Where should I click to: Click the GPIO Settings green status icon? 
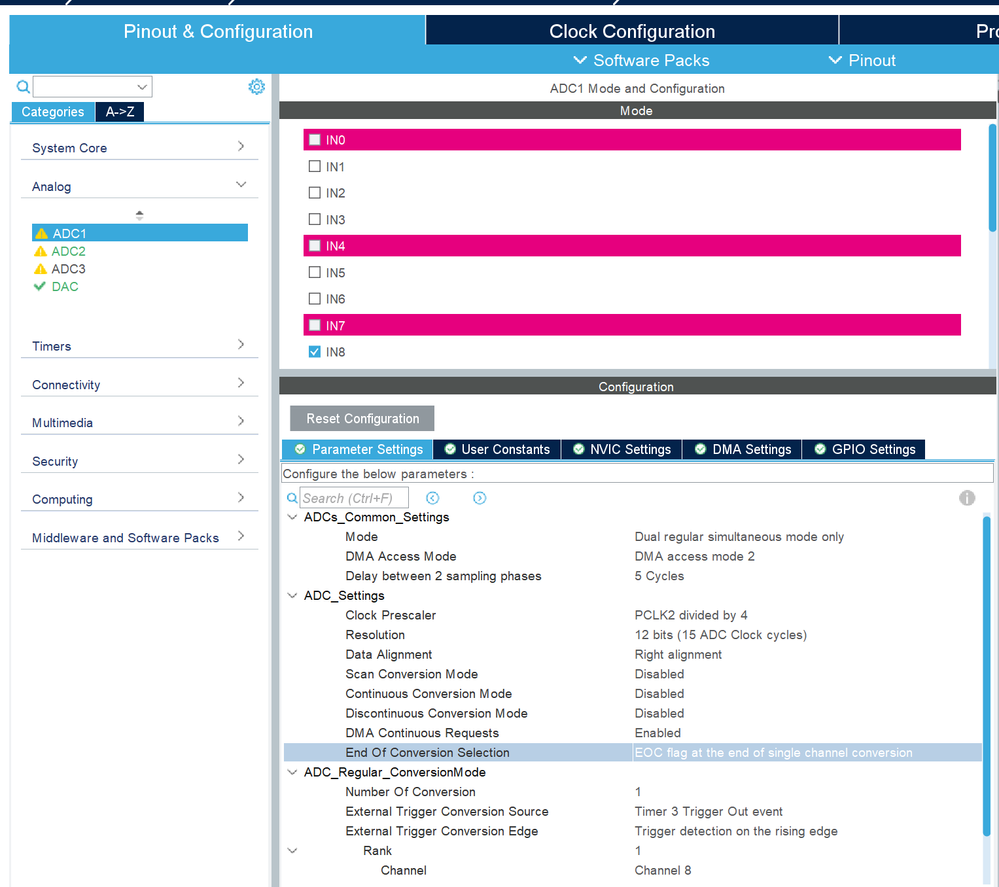click(820, 449)
